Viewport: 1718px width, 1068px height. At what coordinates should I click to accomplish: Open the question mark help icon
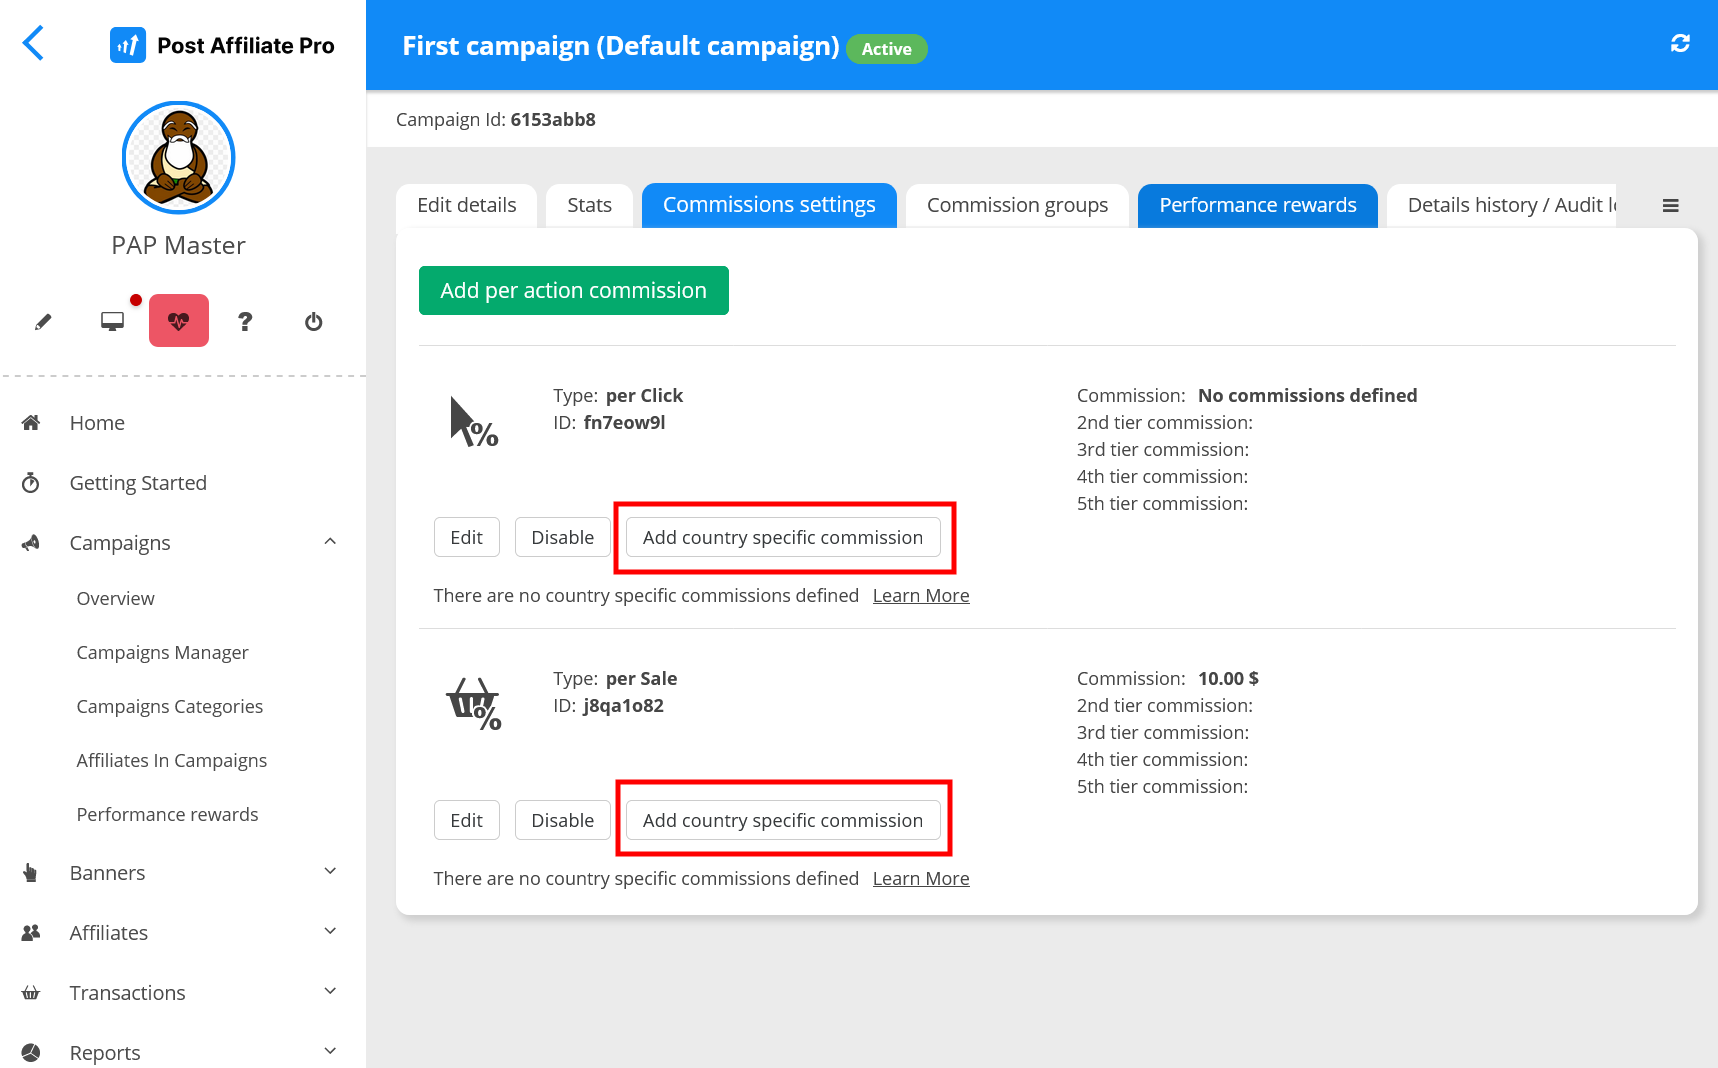click(x=245, y=322)
